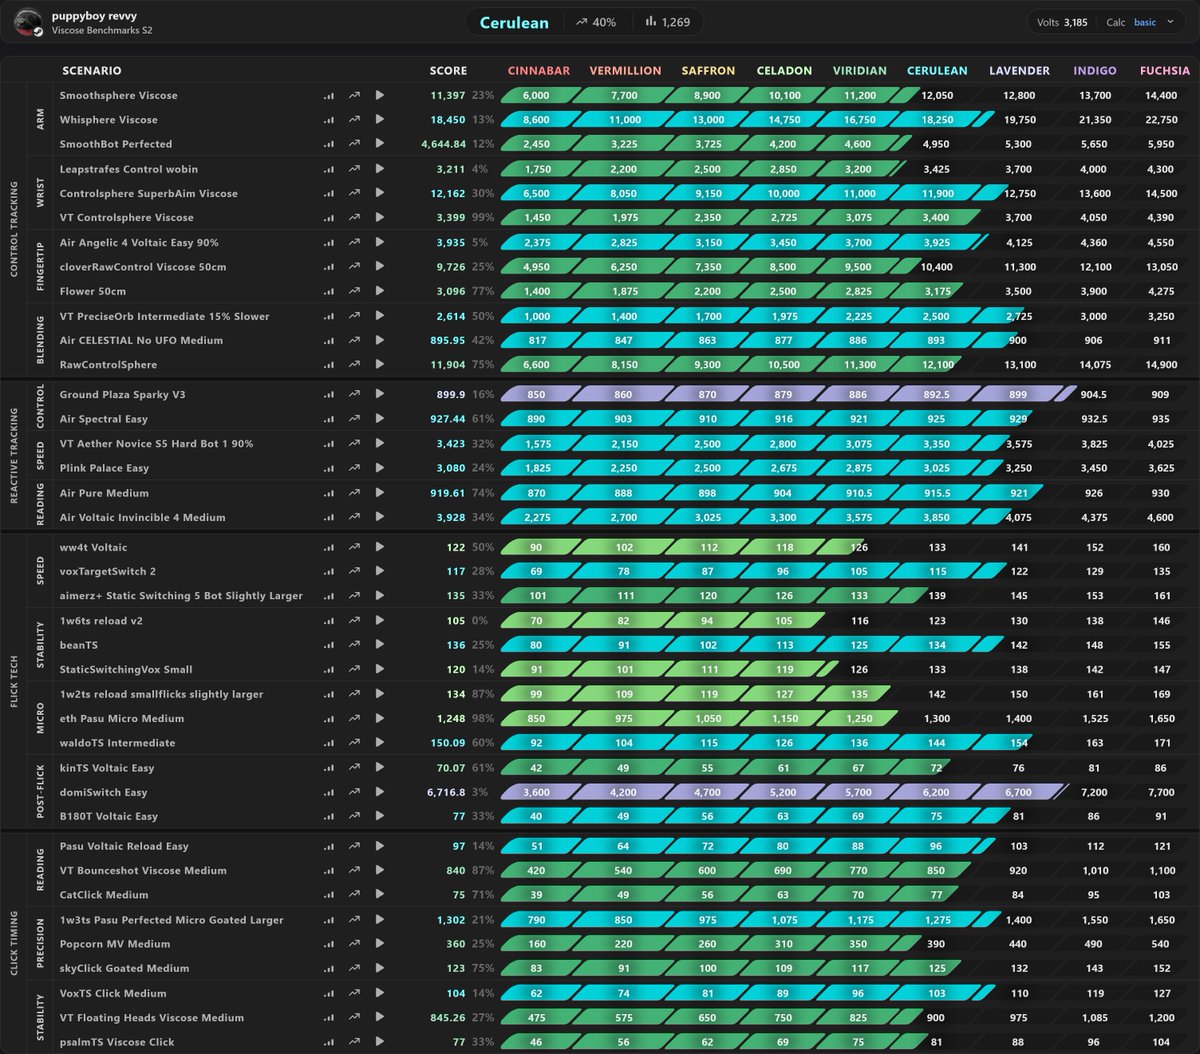Viewport: 1200px width, 1054px height.
Task: Play the Smoothsphere Viscose scenario
Action: tap(380, 96)
